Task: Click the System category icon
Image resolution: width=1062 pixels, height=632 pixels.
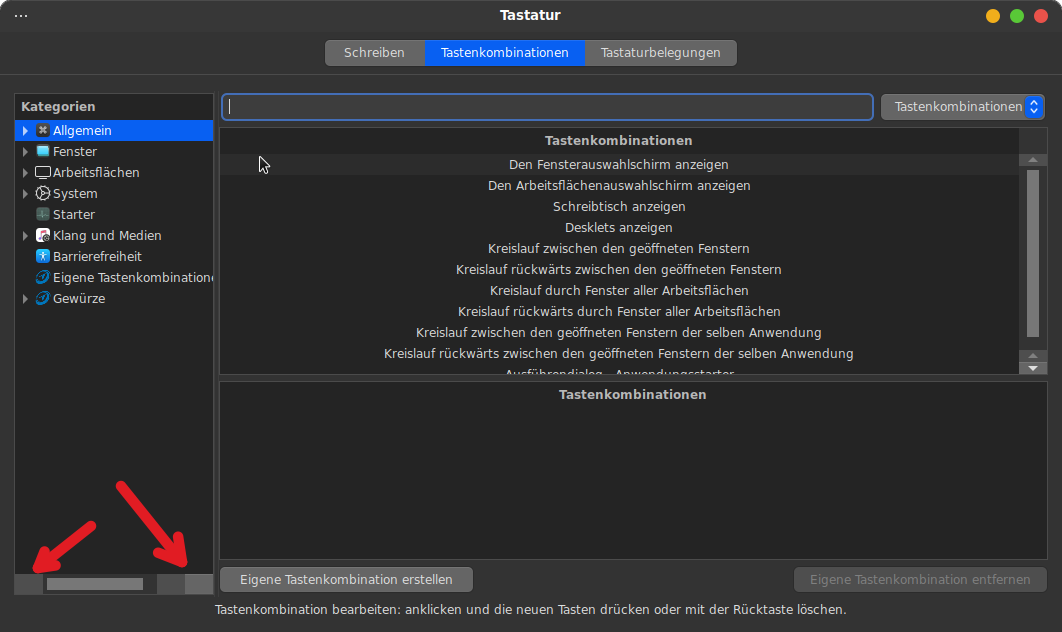Action: point(43,194)
